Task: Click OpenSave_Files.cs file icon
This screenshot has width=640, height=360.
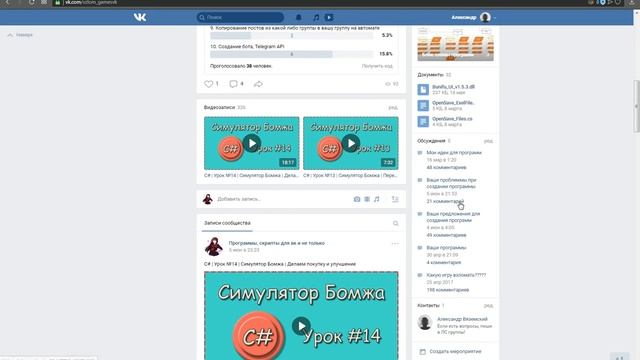Action: (423, 121)
